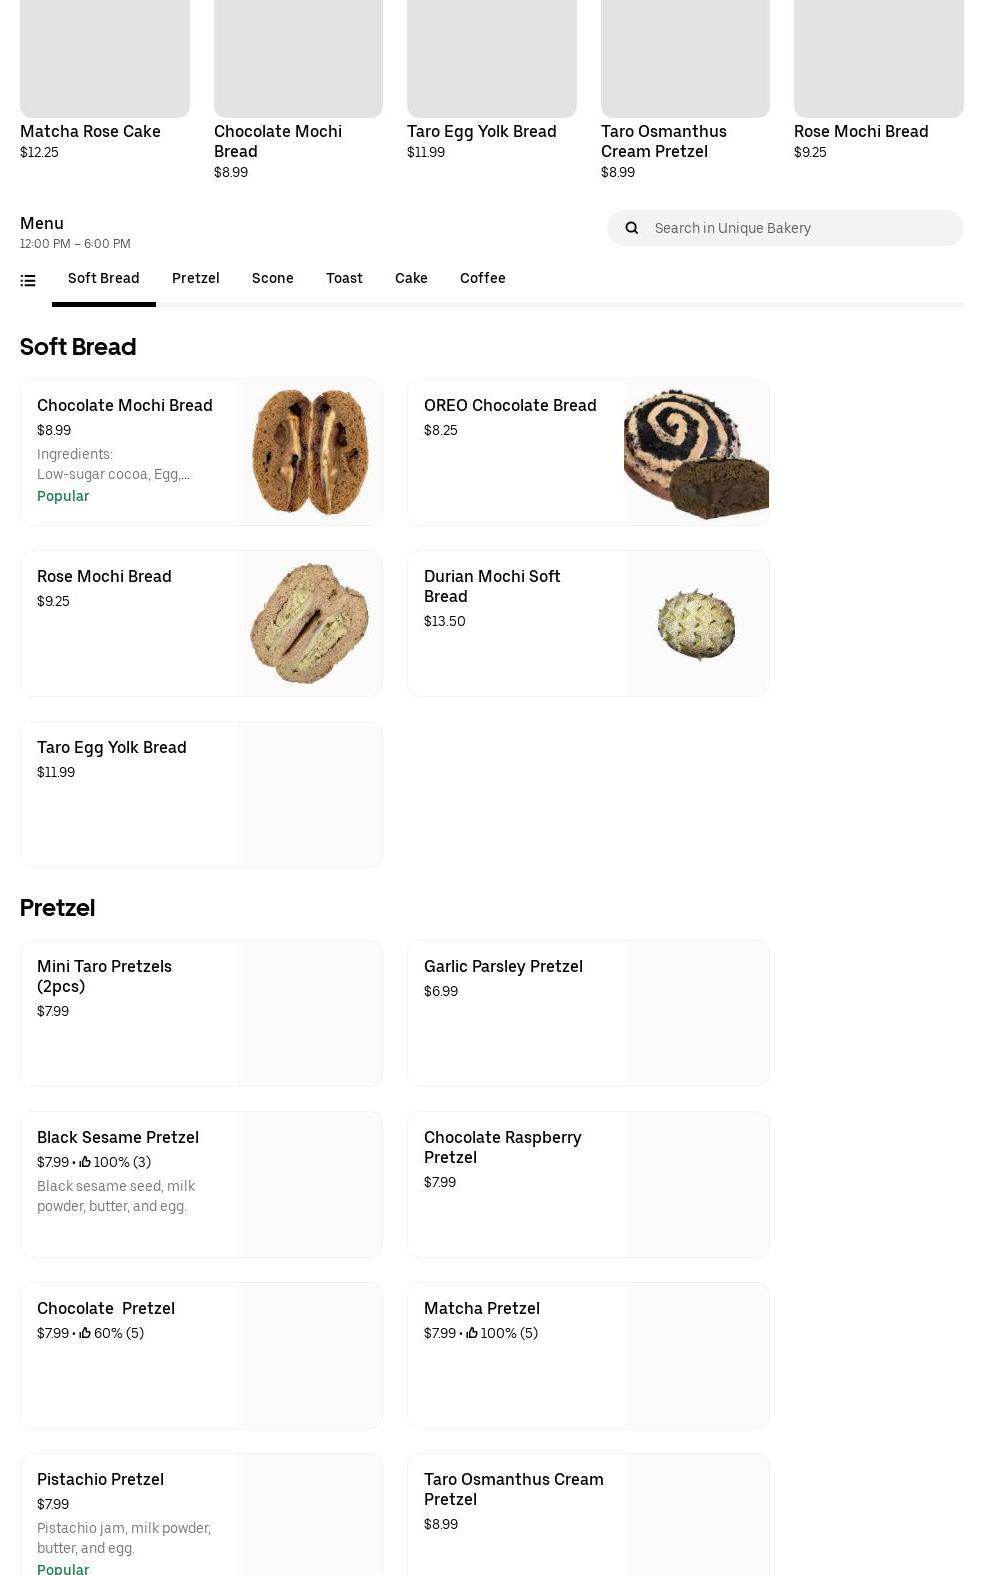984x1575 pixels.
Task: Open the Pistachio Pretzel listing
Action: click(x=201, y=1514)
